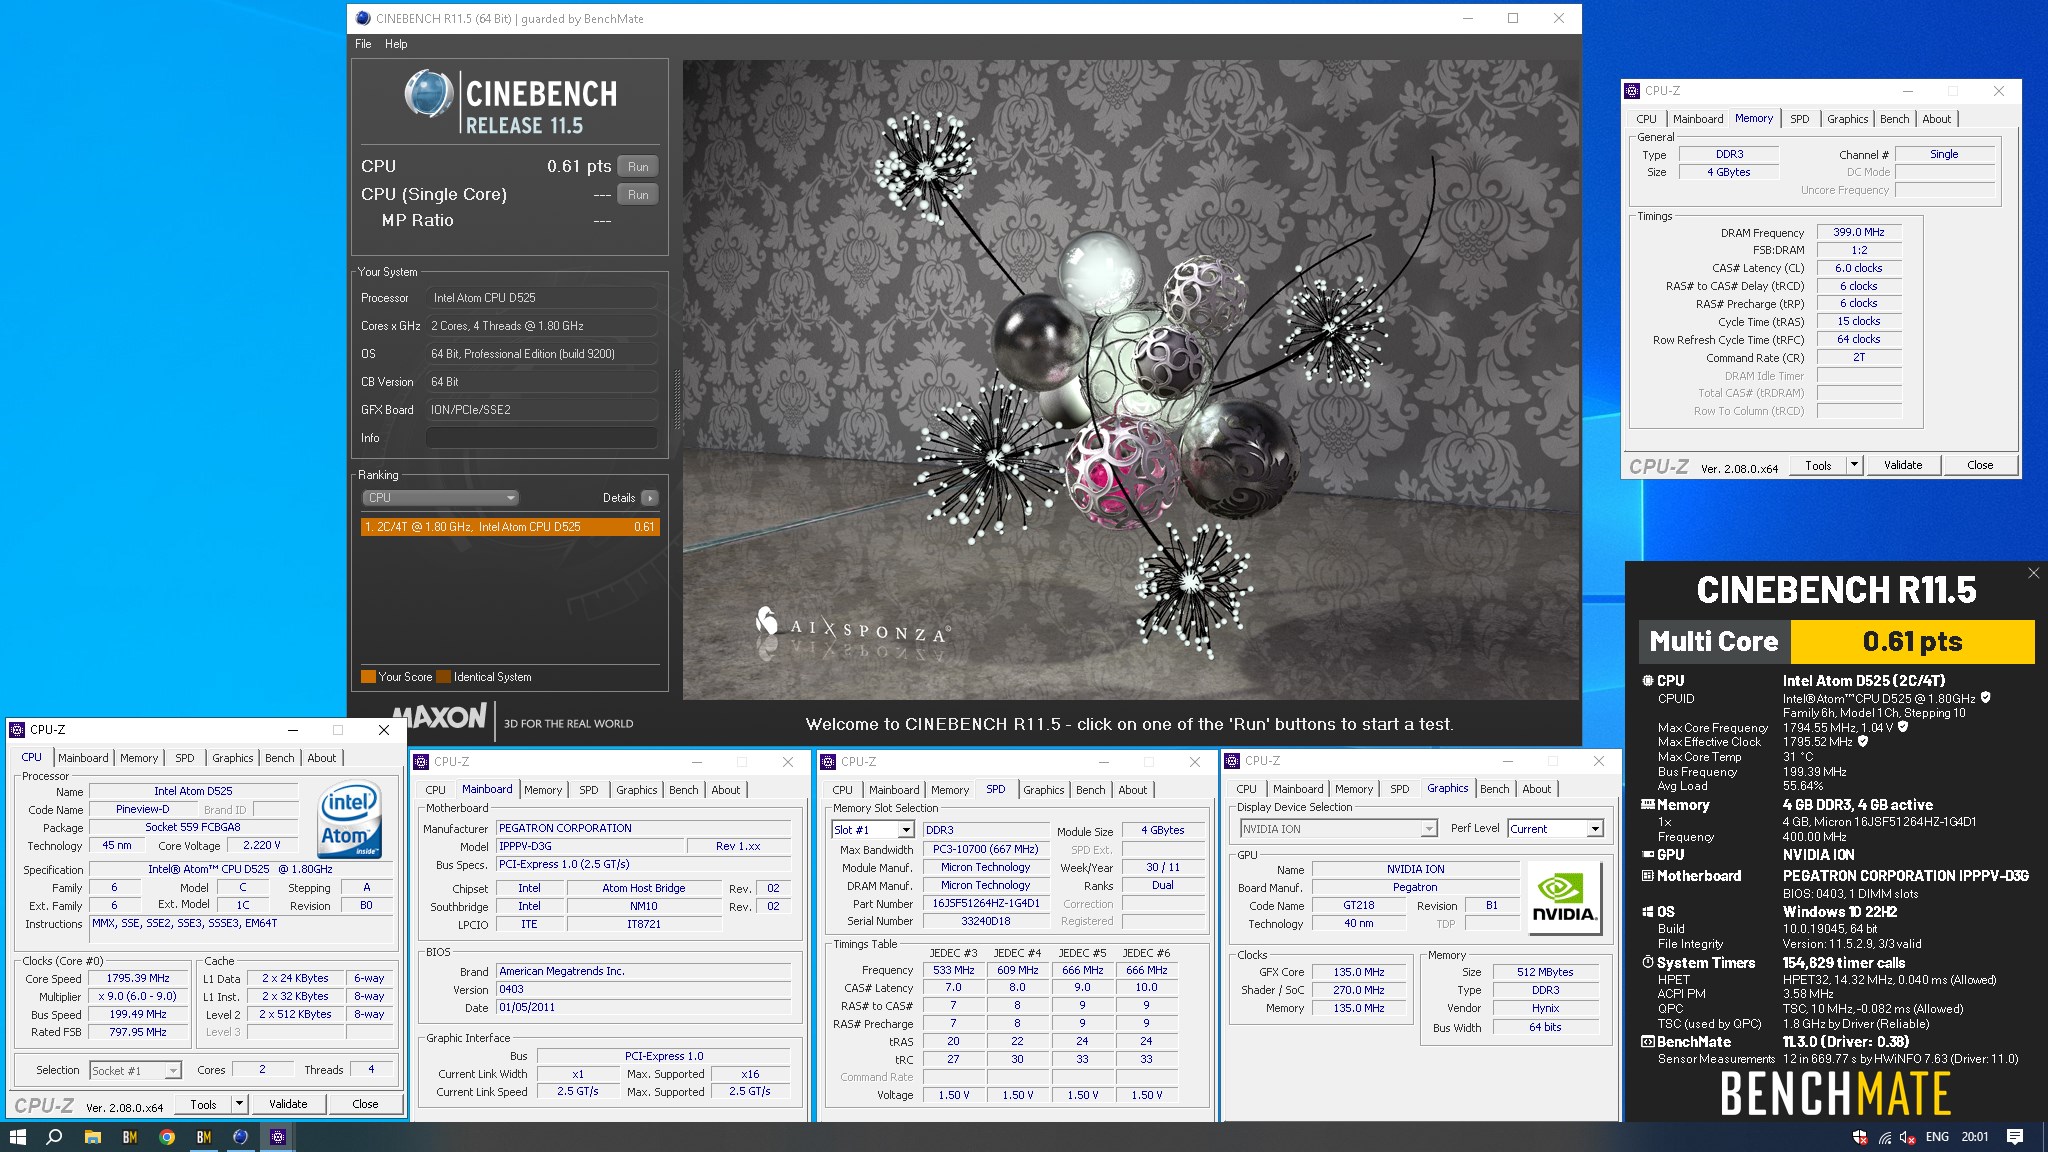This screenshot has height=1152, width=2048.
Task: Open the About tab in CPU-Z Graphics window
Action: (1537, 789)
